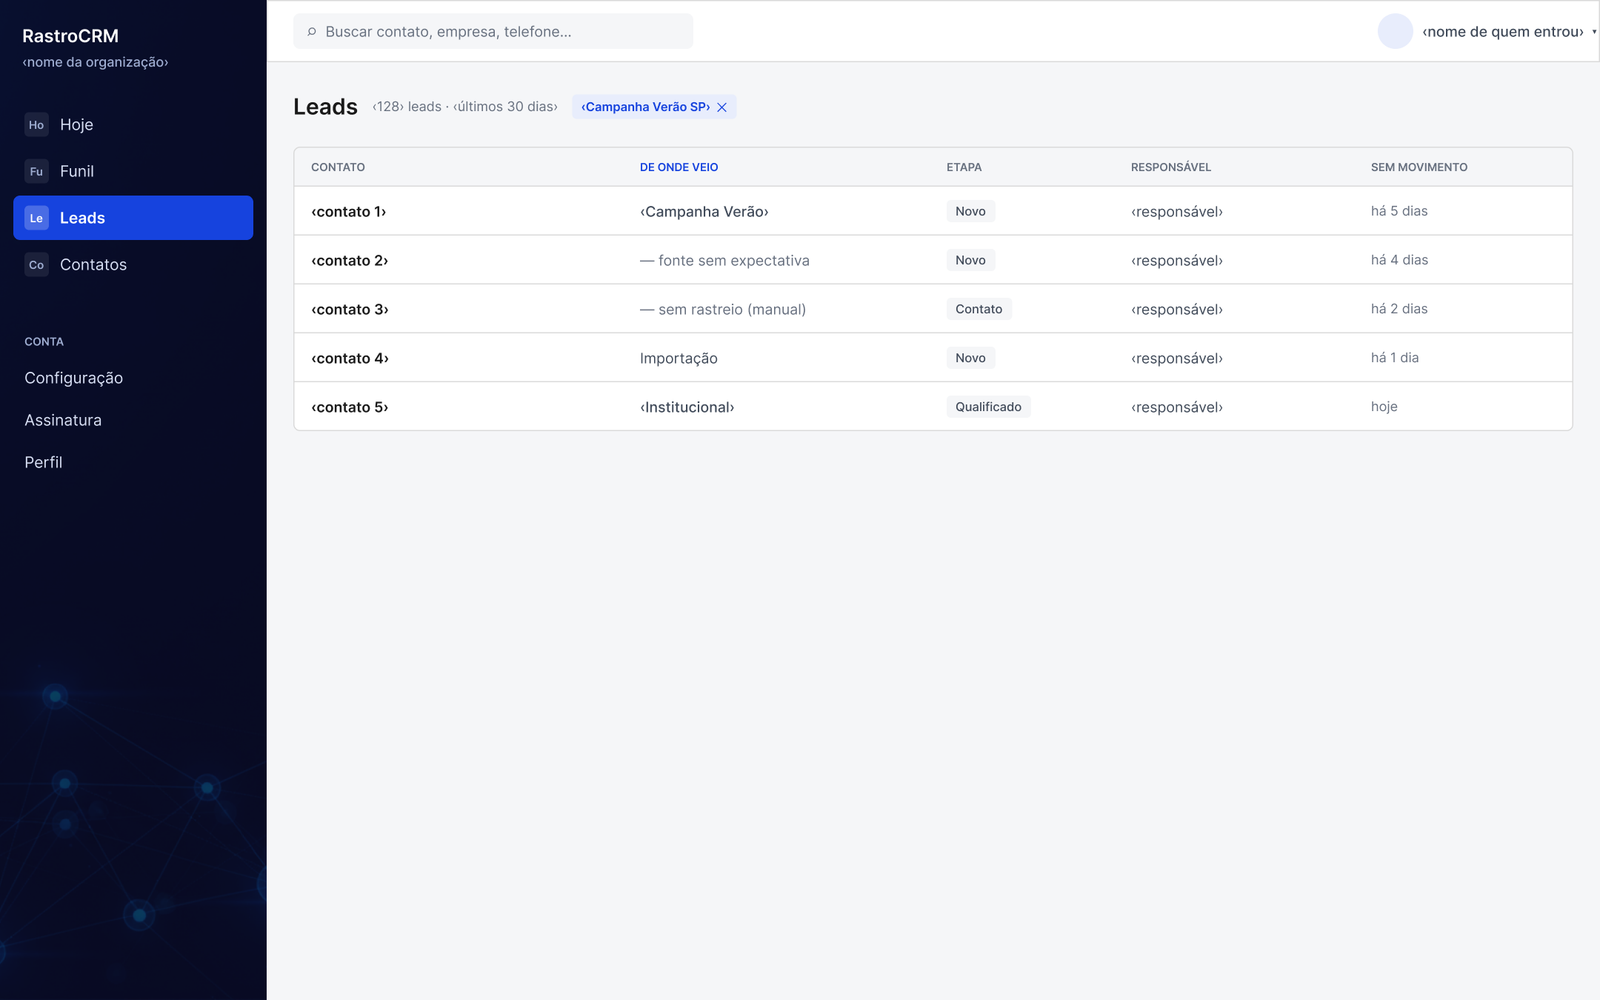Screen dimensions: 1600x1000
Task: Click the 'sem rastreio (manual)' source cell
Action: tap(723, 310)
